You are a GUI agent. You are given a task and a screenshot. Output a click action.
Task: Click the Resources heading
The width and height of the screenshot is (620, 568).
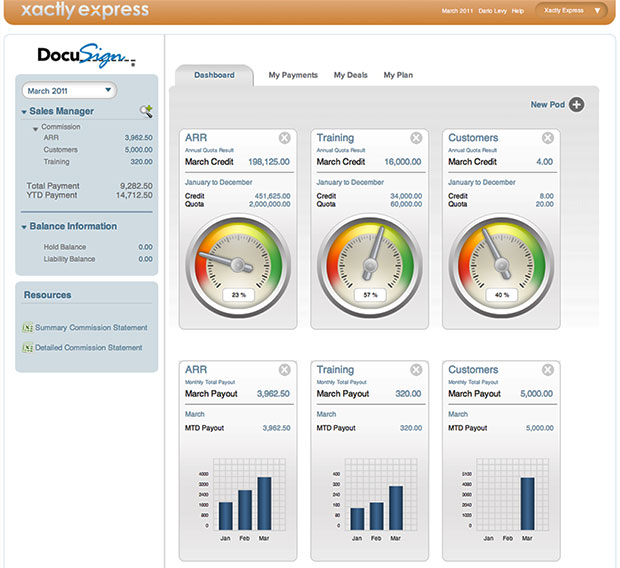[47, 295]
